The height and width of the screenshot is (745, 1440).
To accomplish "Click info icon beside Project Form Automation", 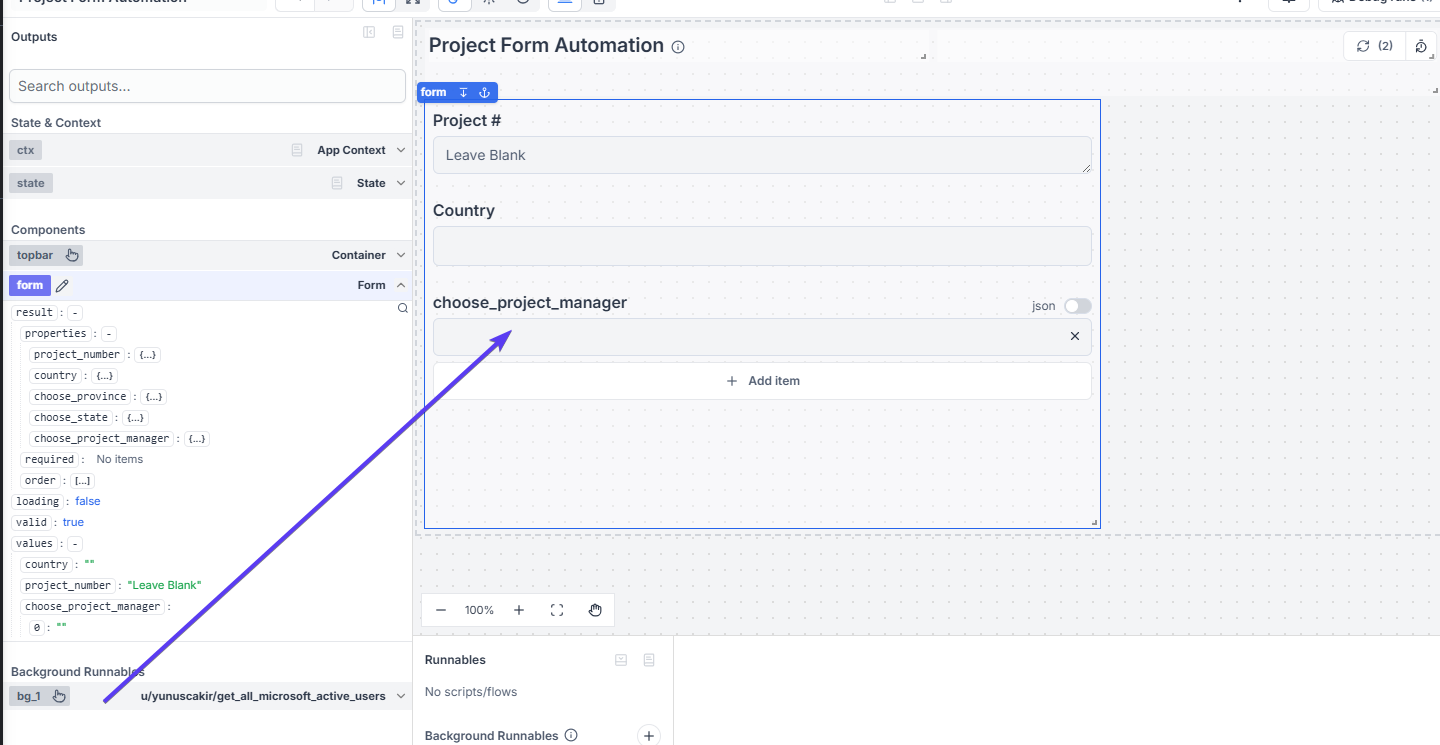I will point(678,47).
